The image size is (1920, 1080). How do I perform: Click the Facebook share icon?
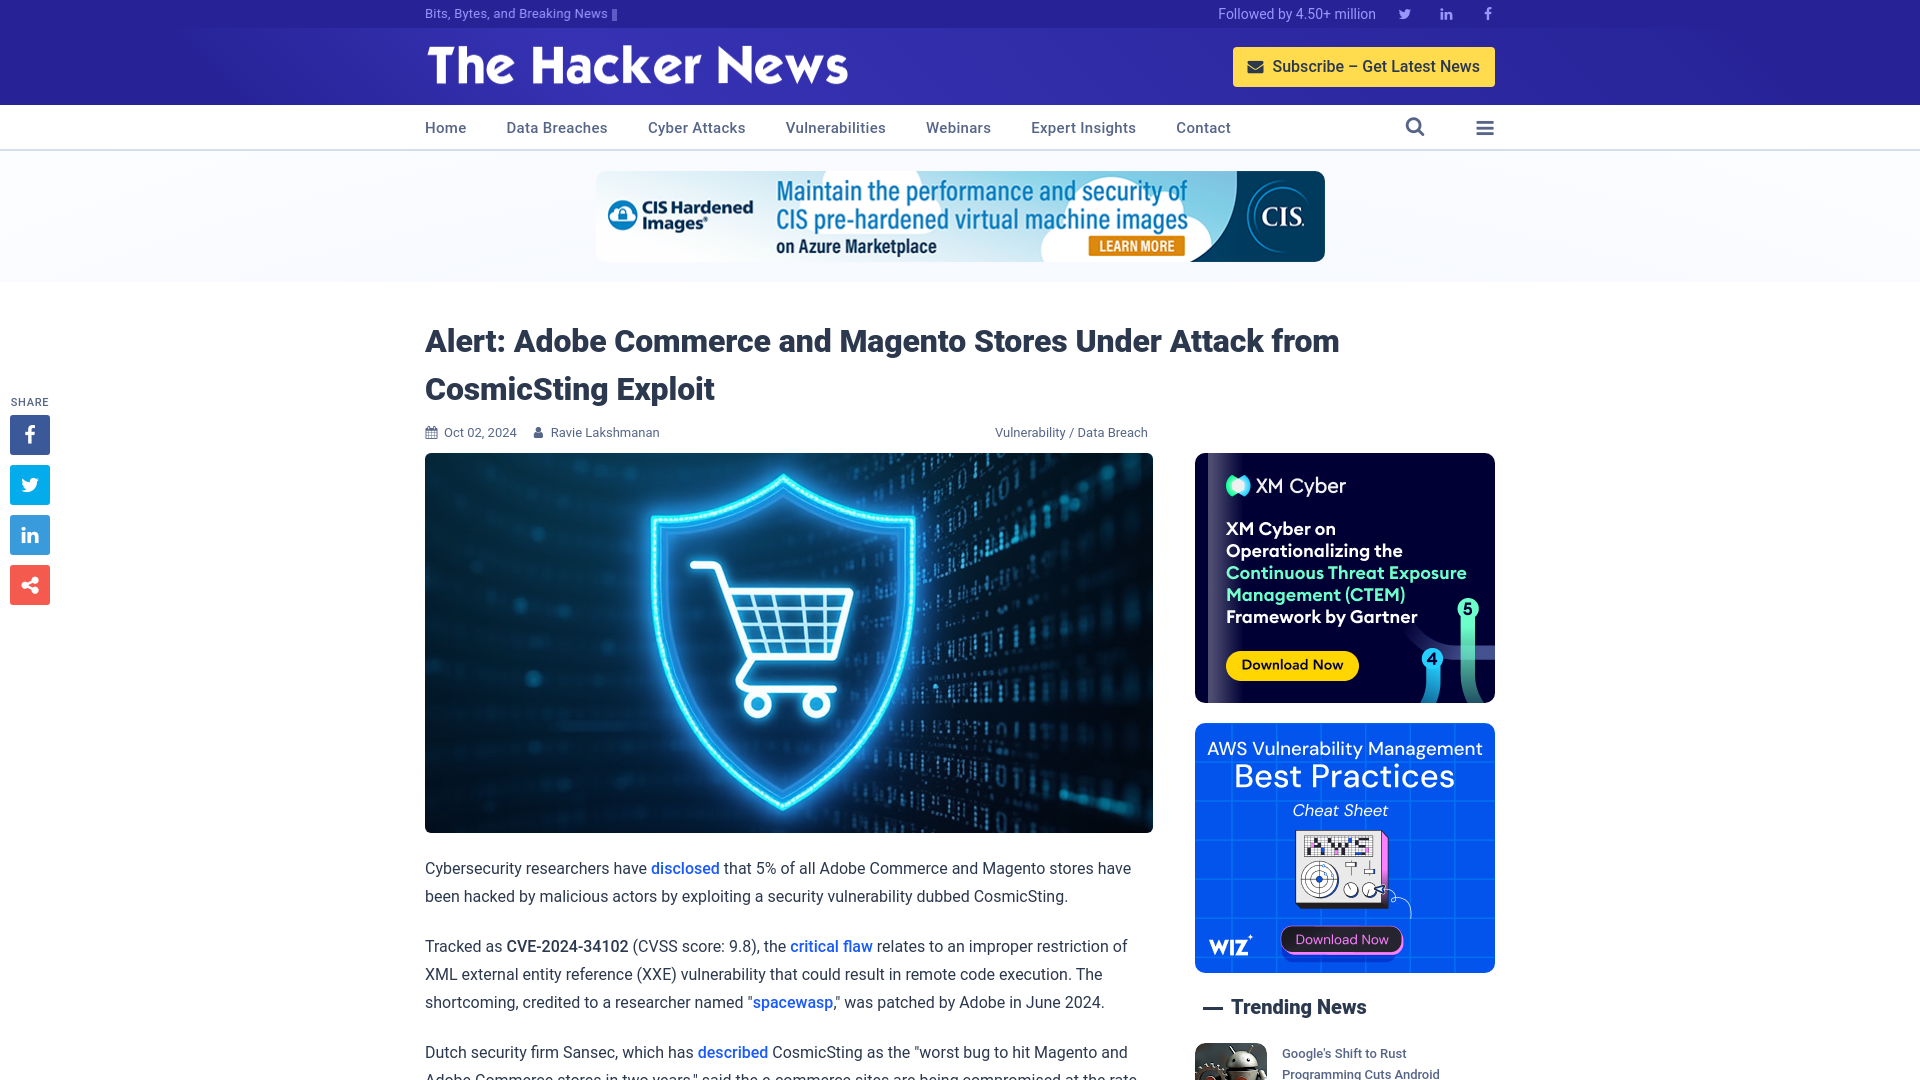(29, 434)
